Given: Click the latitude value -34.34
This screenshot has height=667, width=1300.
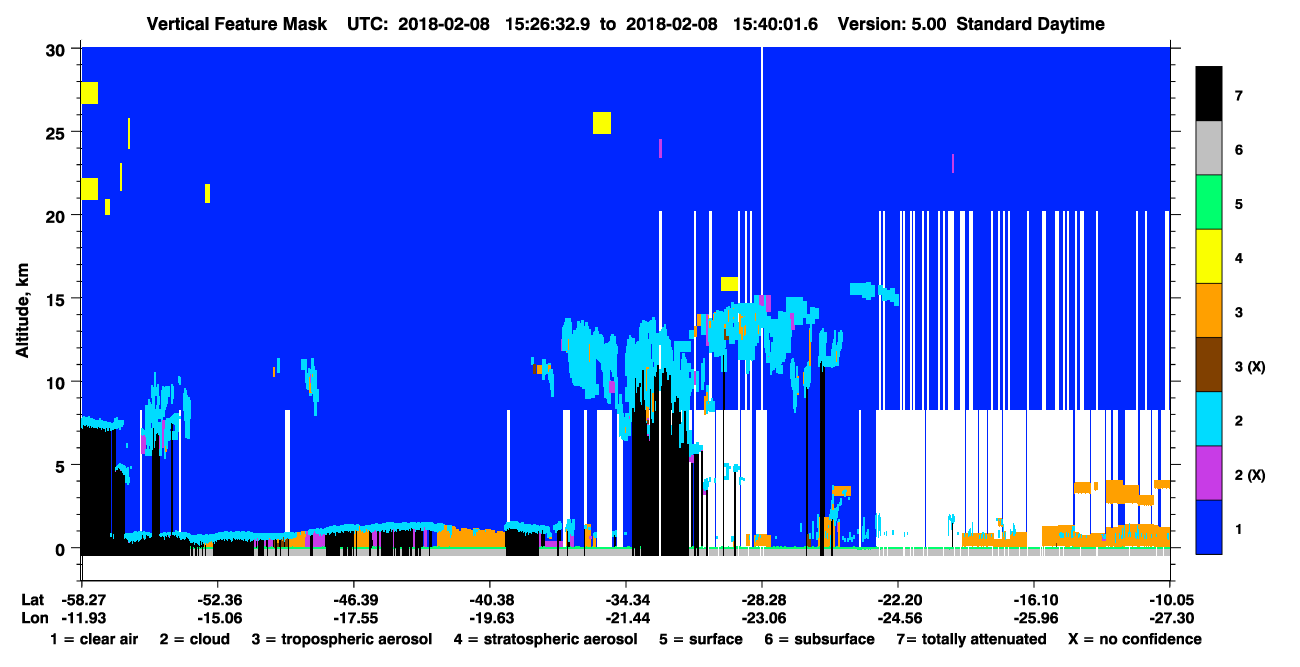Looking at the screenshot, I should coord(626,600).
